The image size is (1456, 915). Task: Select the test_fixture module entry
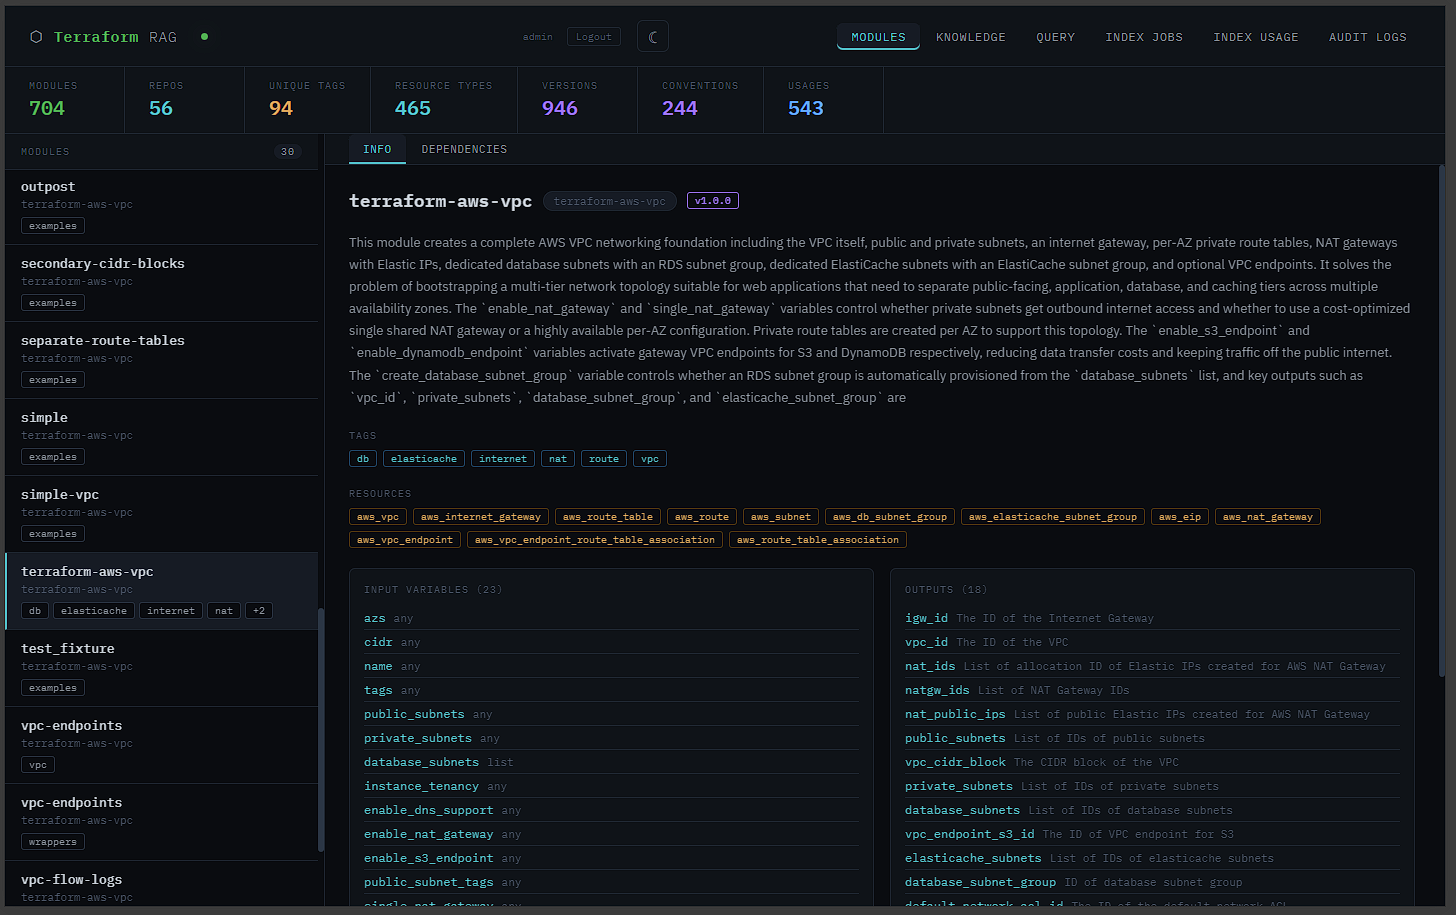click(x=161, y=668)
